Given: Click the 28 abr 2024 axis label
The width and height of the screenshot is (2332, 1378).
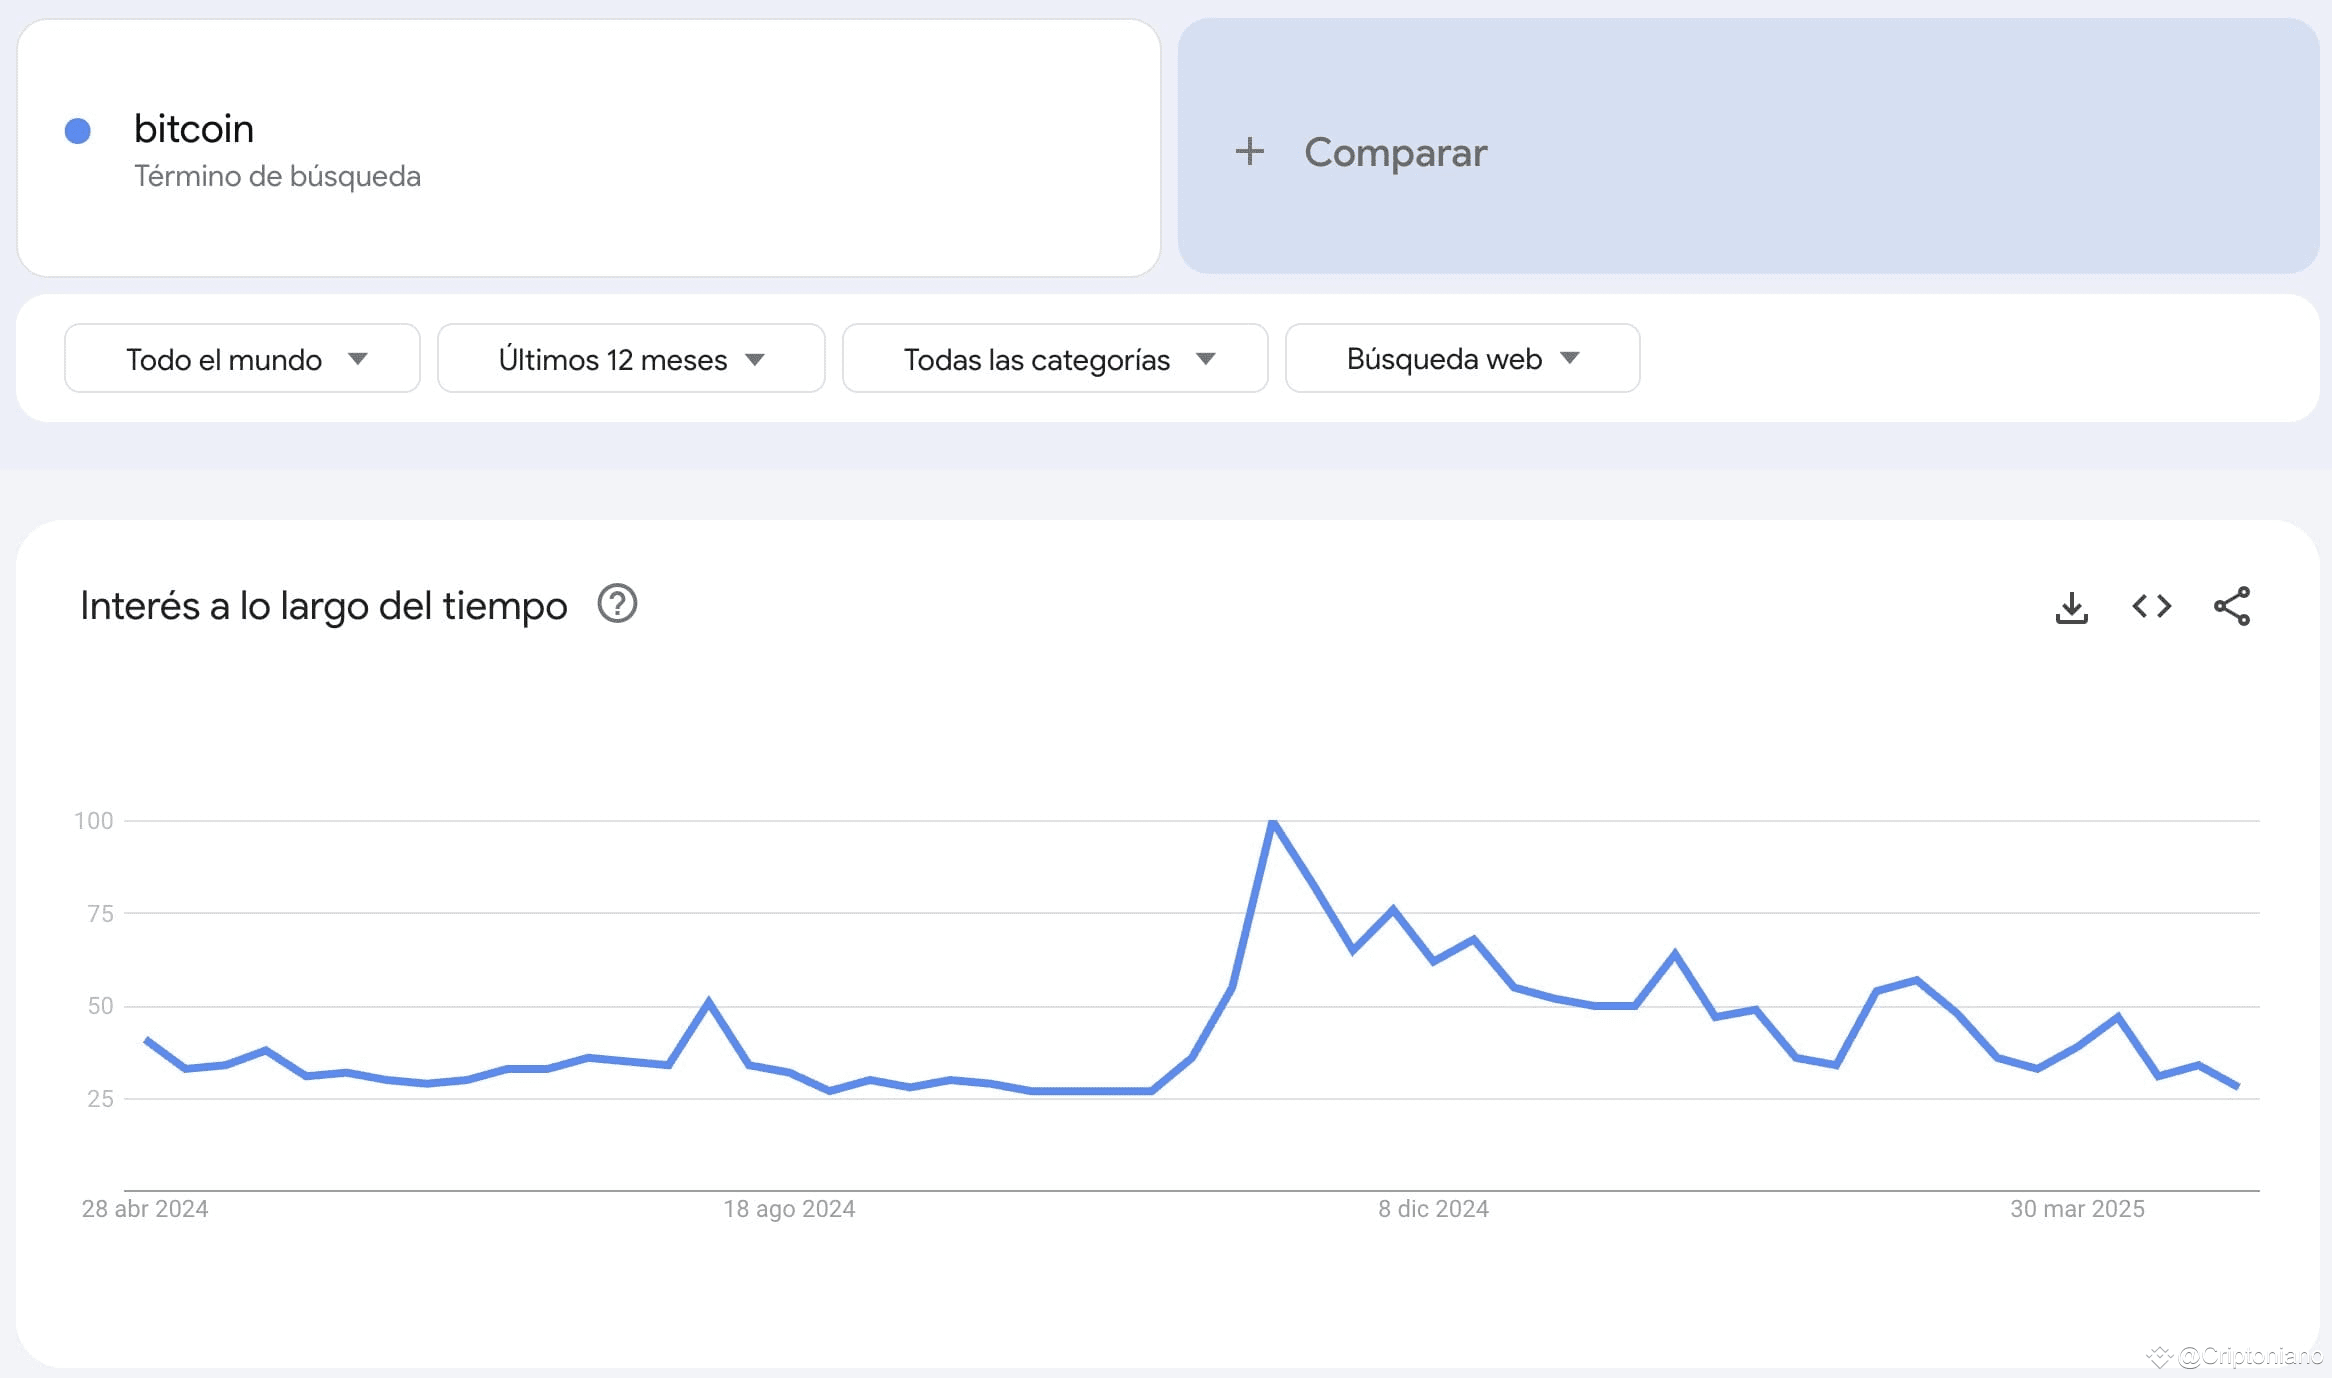Looking at the screenshot, I should (x=145, y=1209).
